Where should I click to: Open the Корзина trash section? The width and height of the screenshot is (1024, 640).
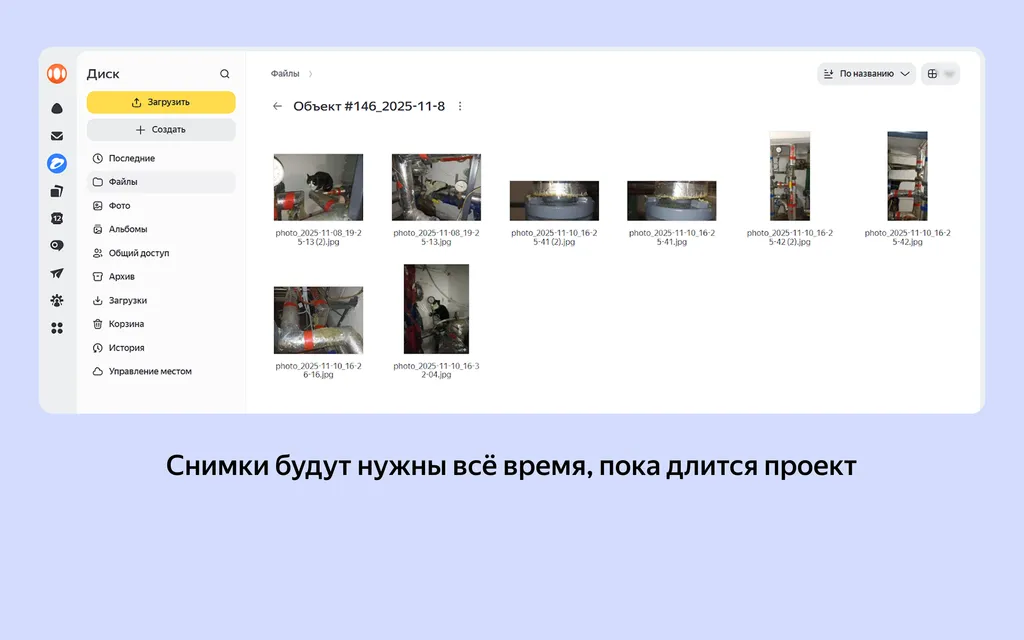point(161,324)
